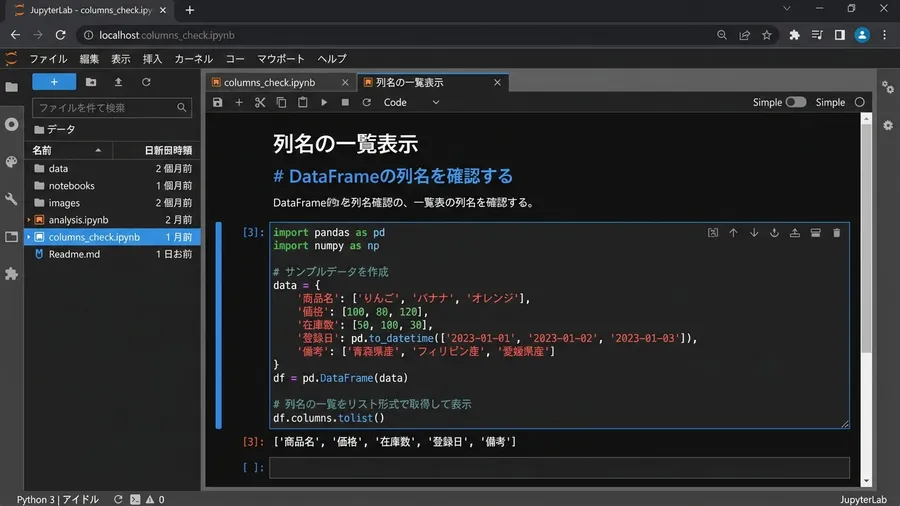This screenshot has height=506, width=900.
Task: Duplicate cell icon in cell toolbar
Action: [712, 233]
